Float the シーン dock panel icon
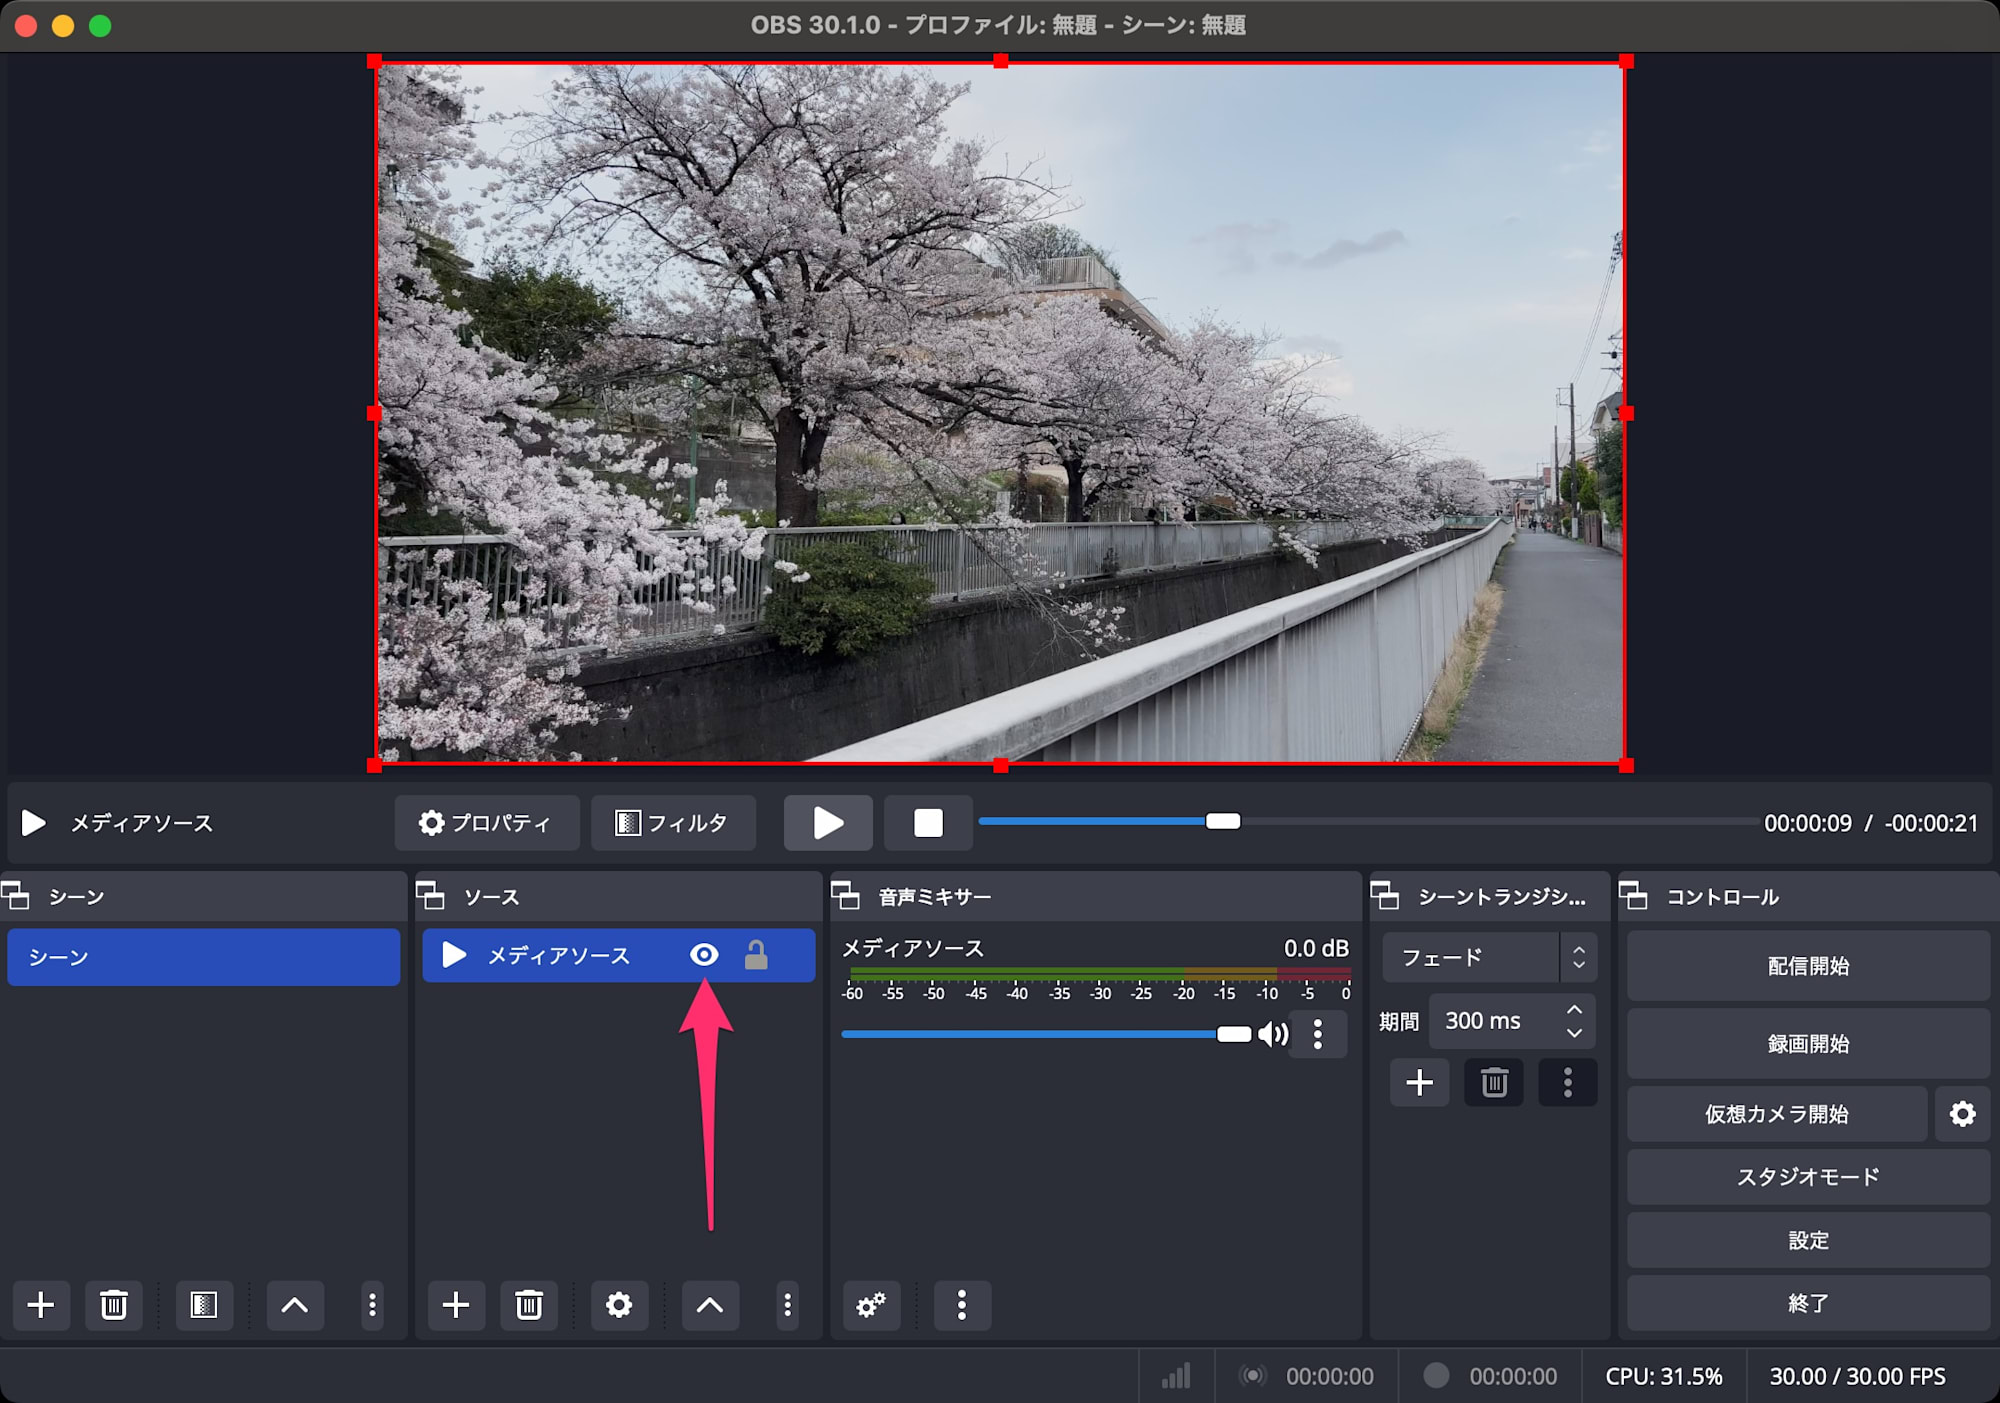The height and width of the screenshot is (1403, 2000). (16, 896)
